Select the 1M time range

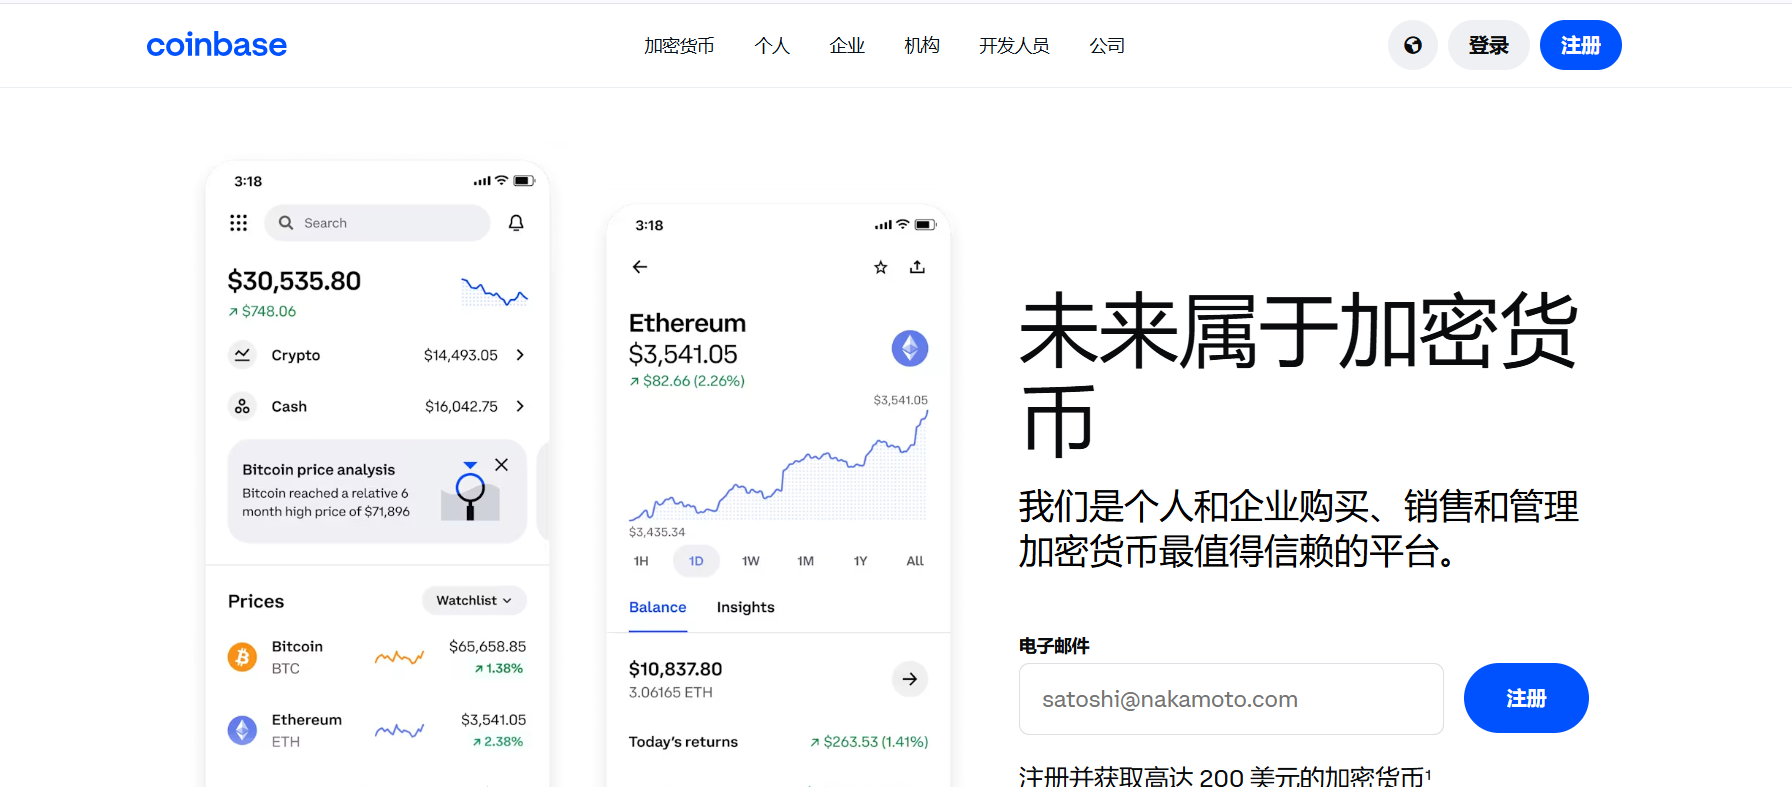pos(806,561)
